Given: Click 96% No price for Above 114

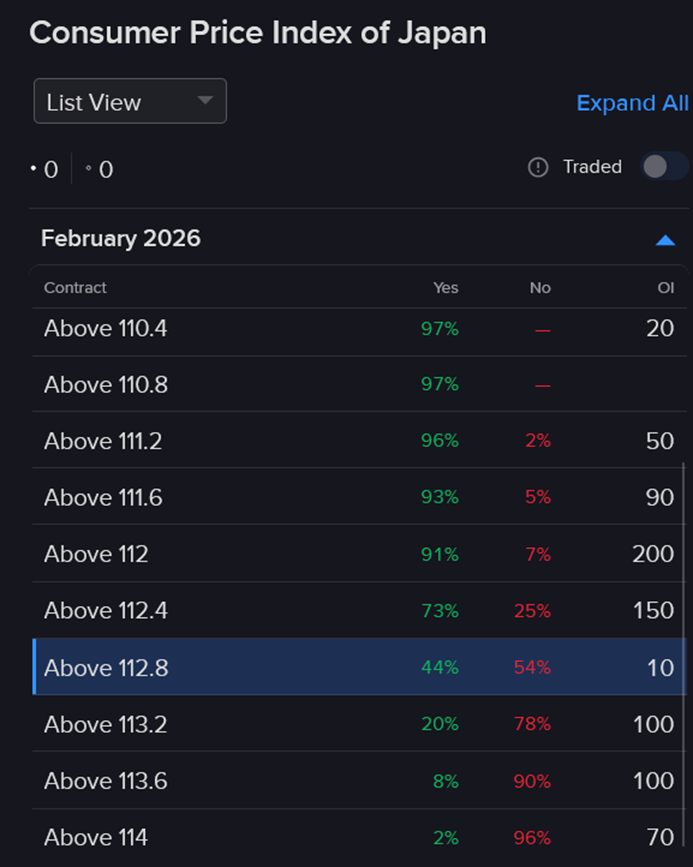Looking at the screenshot, I should point(532,838).
